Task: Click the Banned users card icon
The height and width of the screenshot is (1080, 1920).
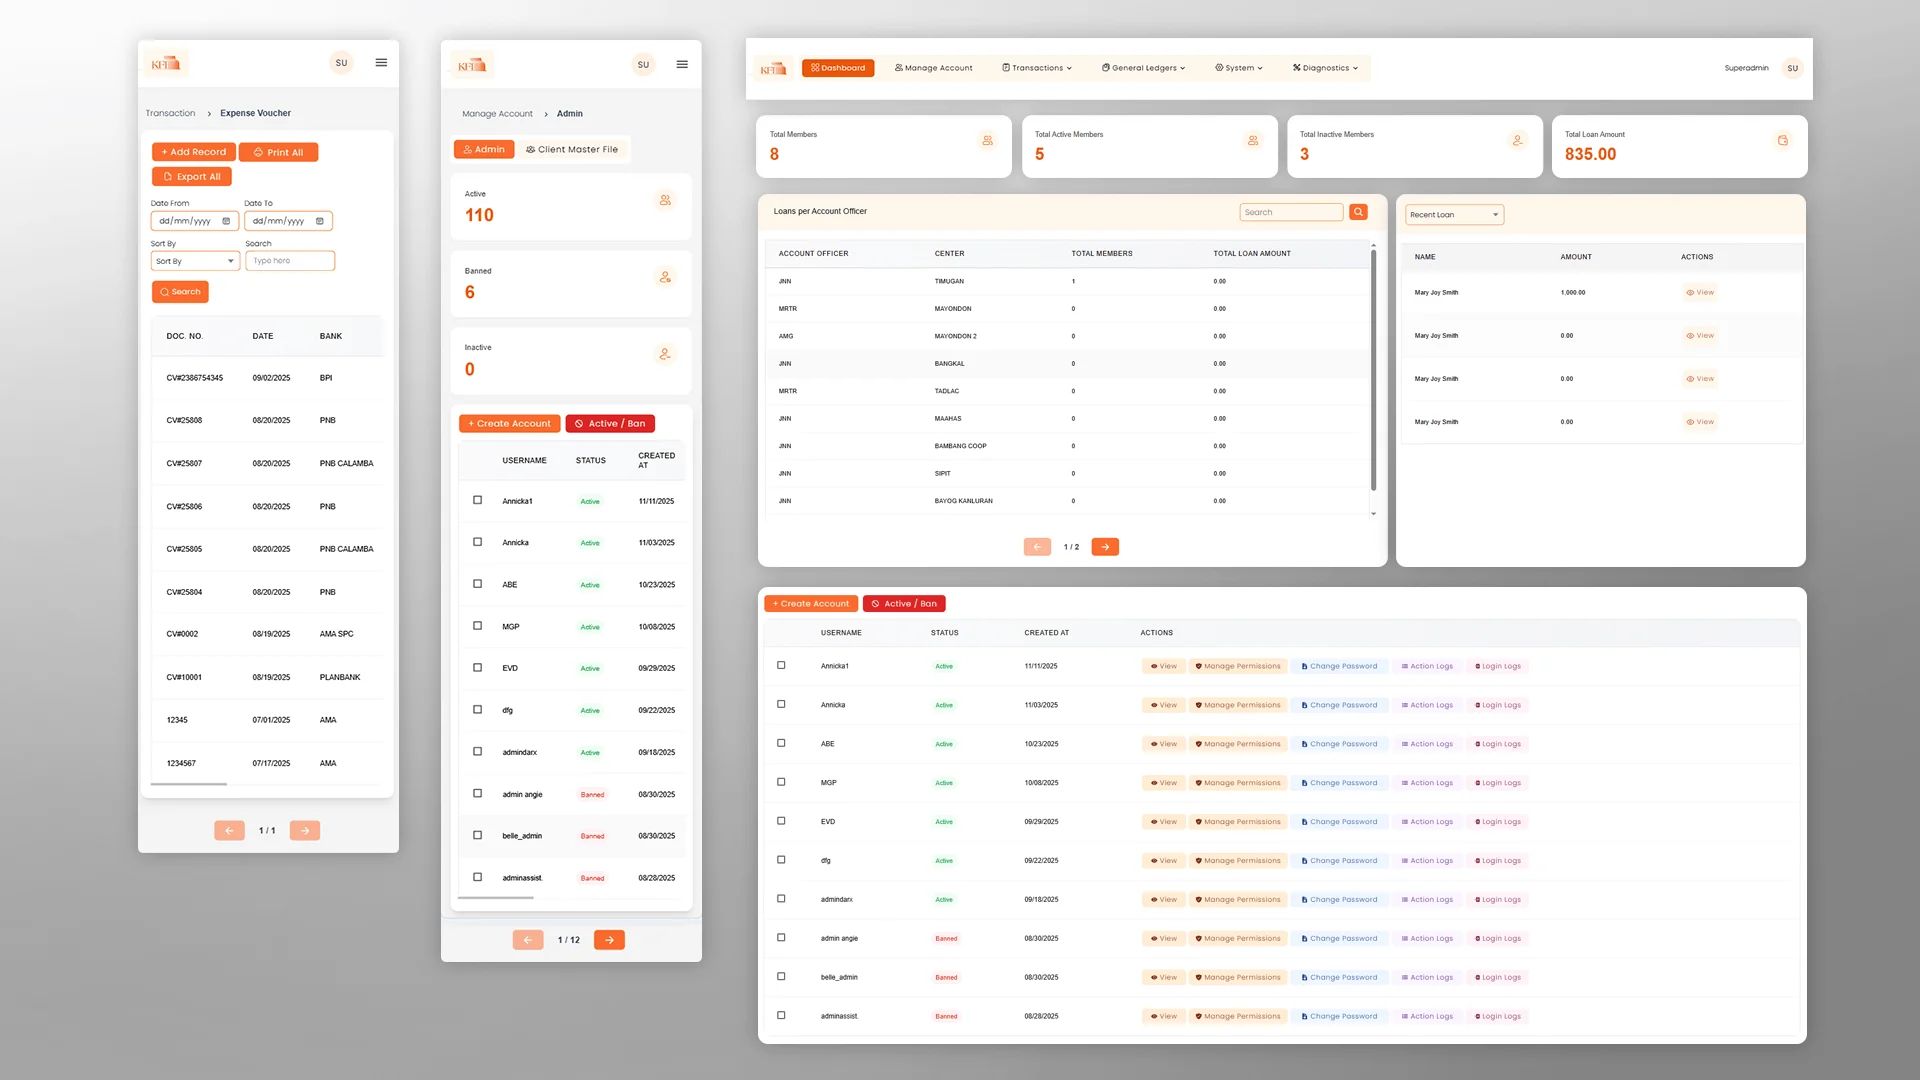Action: (665, 277)
